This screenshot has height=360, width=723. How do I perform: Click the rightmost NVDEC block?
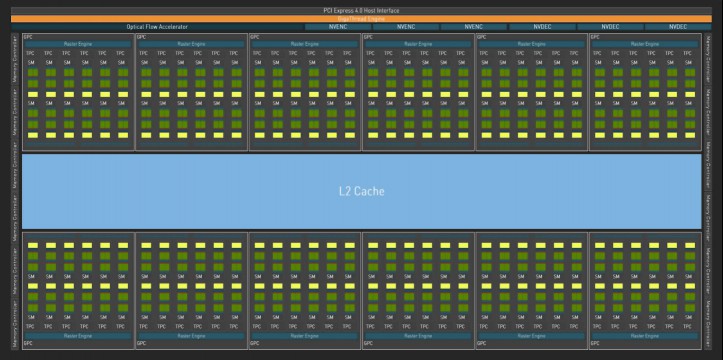tap(678, 27)
